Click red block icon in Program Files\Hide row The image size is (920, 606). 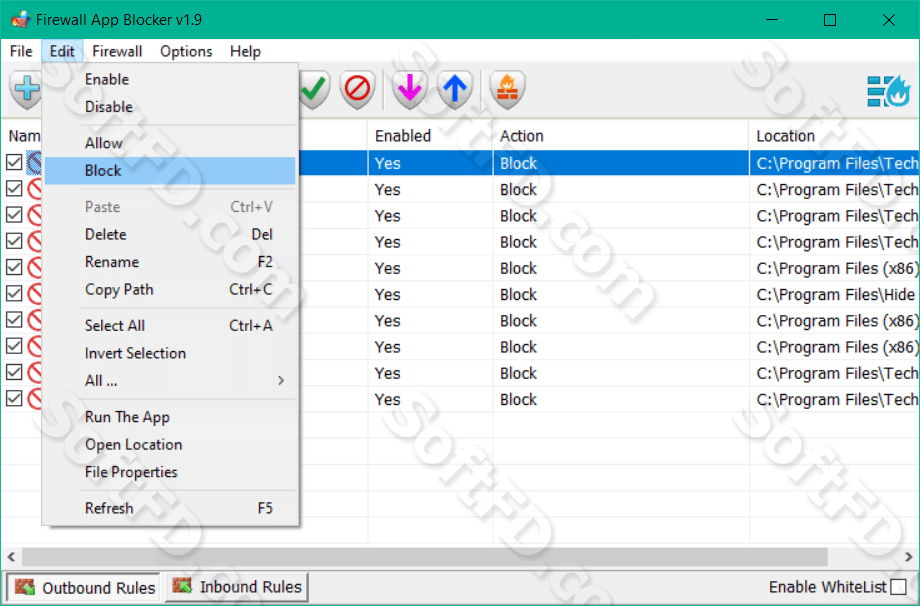(x=35, y=294)
